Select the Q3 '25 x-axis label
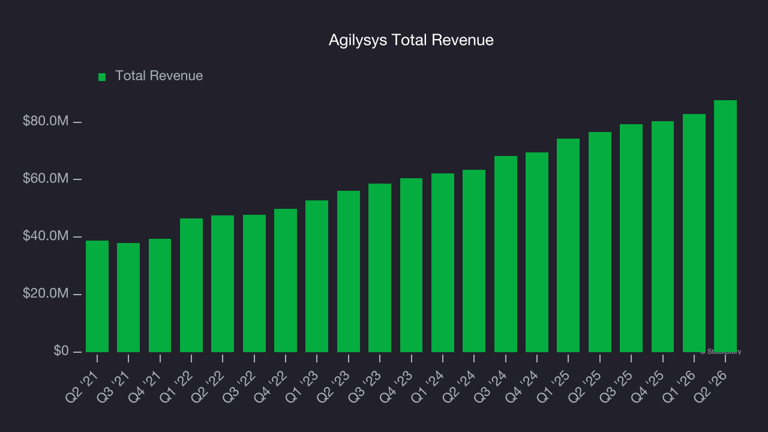768x432 pixels. click(x=615, y=387)
